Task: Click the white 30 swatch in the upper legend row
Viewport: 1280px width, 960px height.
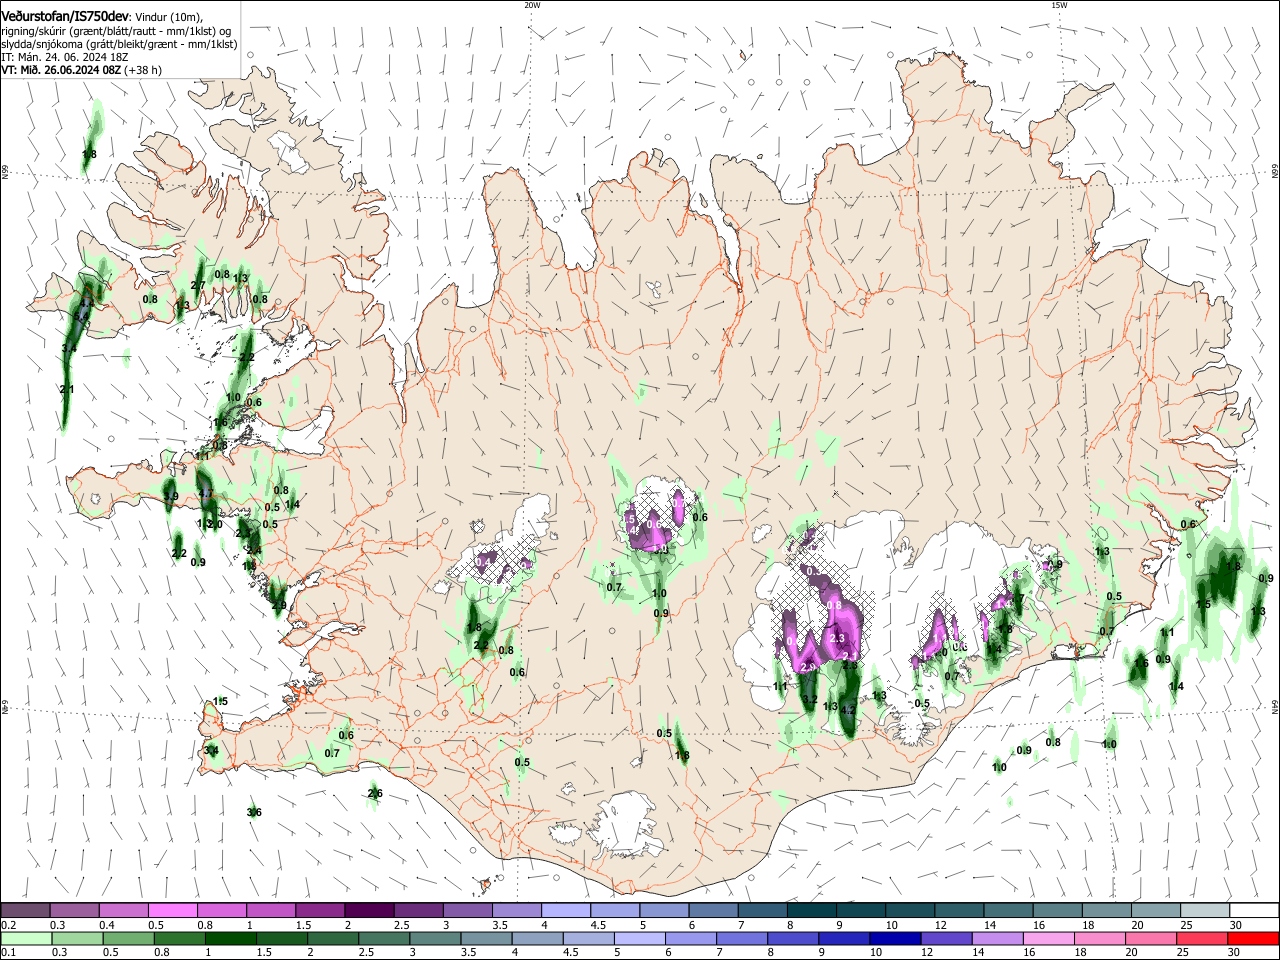Action: 1255,910
